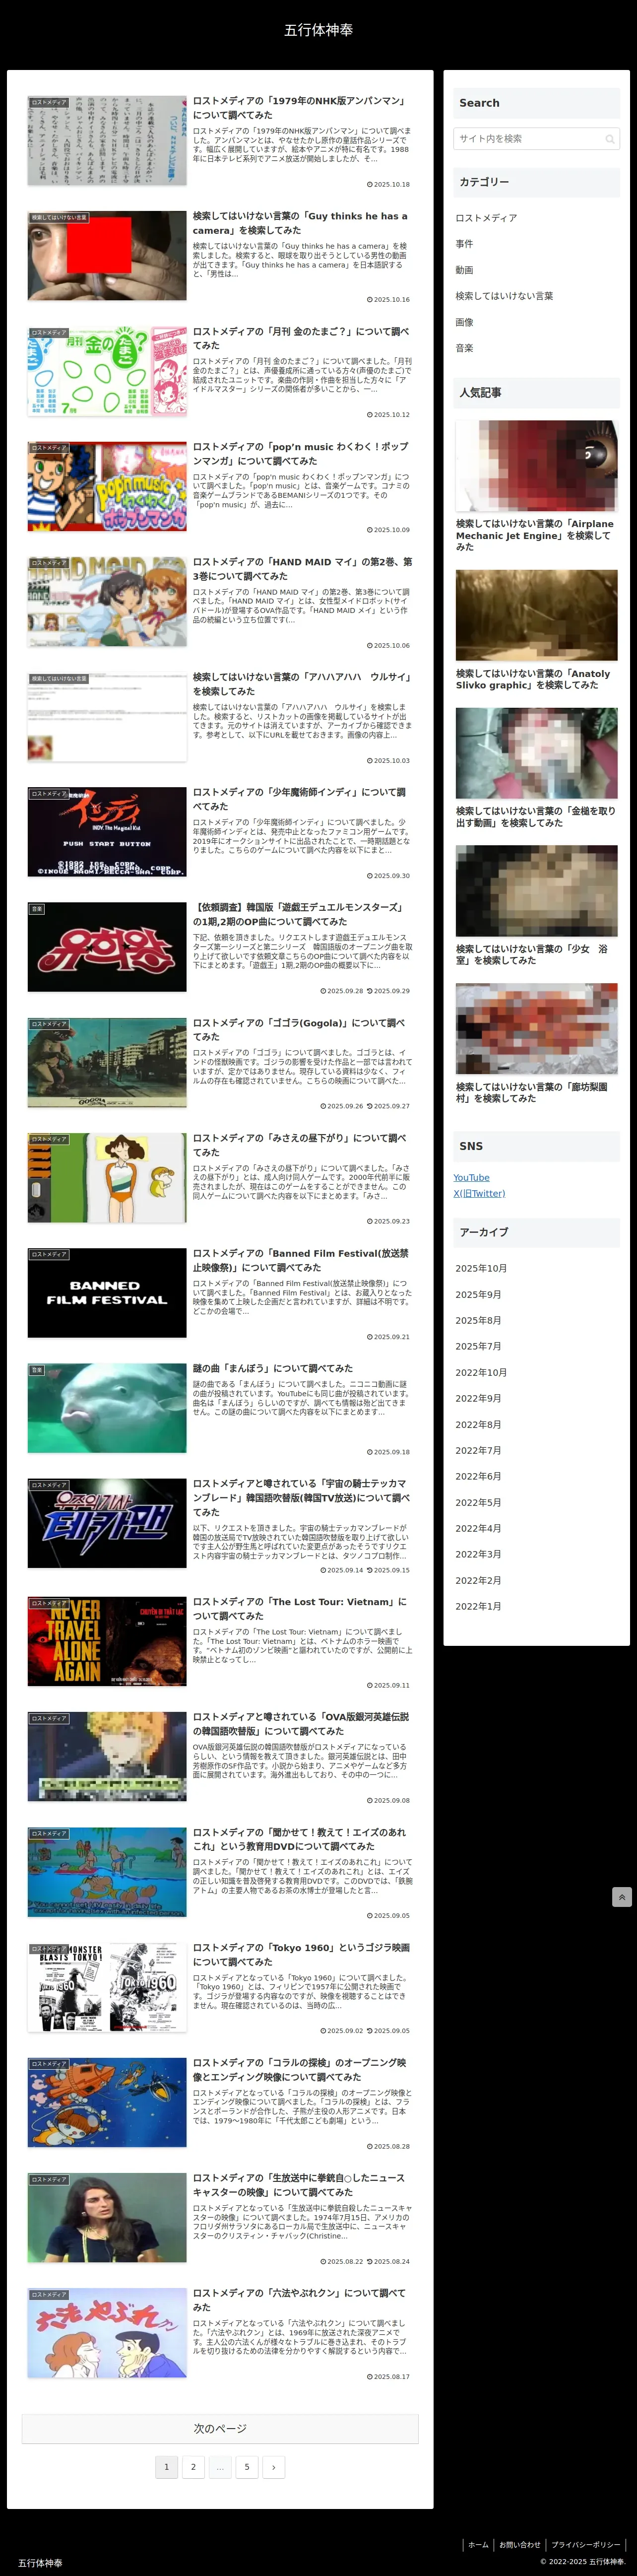The width and height of the screenshot is (637, 2576).
Task: Open The Lost Tour: Vietnam article title
Action: pos(300,1609)
